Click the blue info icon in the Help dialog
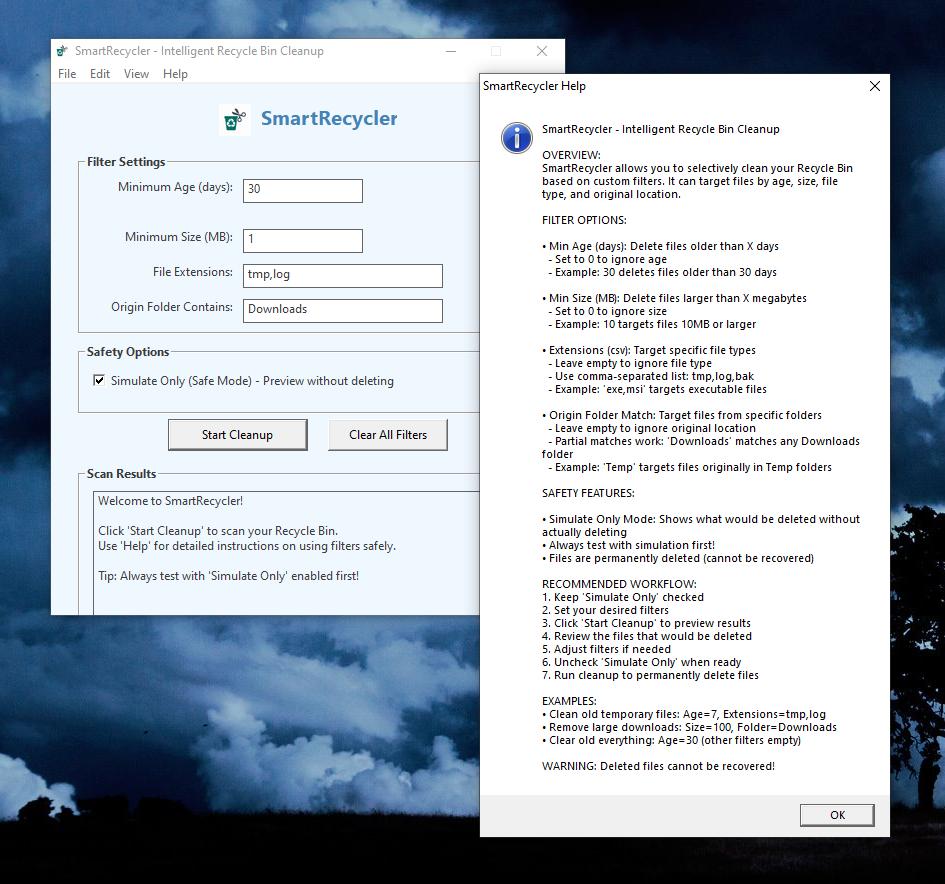945x884 pixels. coord(516,138)
